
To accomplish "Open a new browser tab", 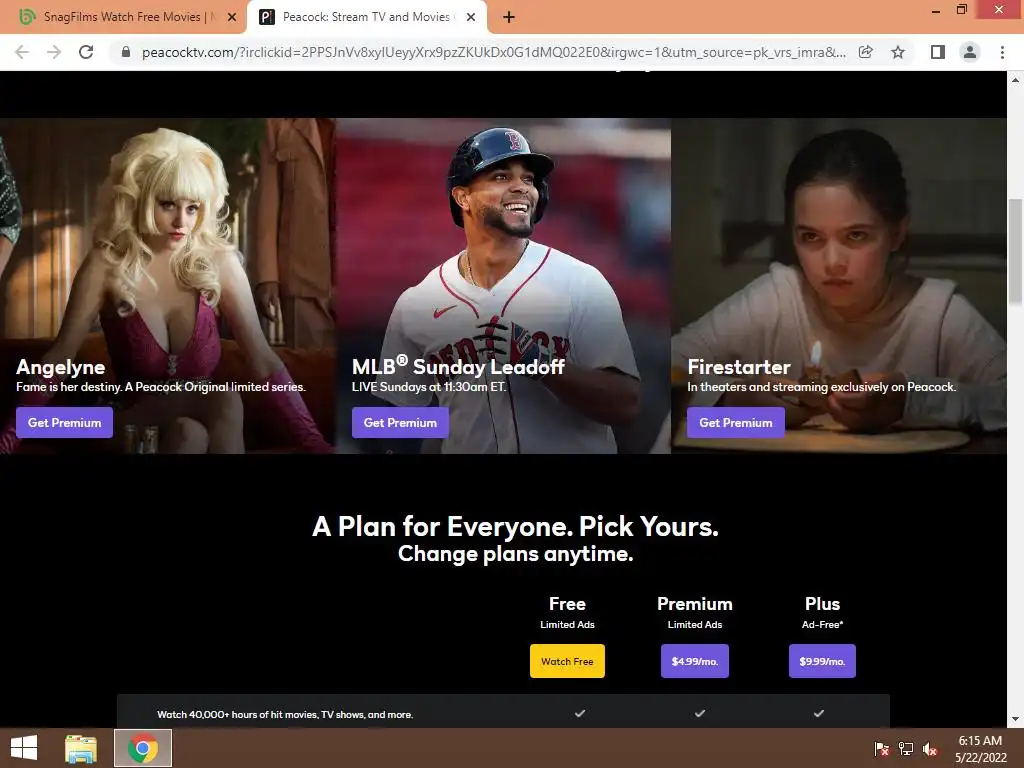I will [x=509, y=17].
